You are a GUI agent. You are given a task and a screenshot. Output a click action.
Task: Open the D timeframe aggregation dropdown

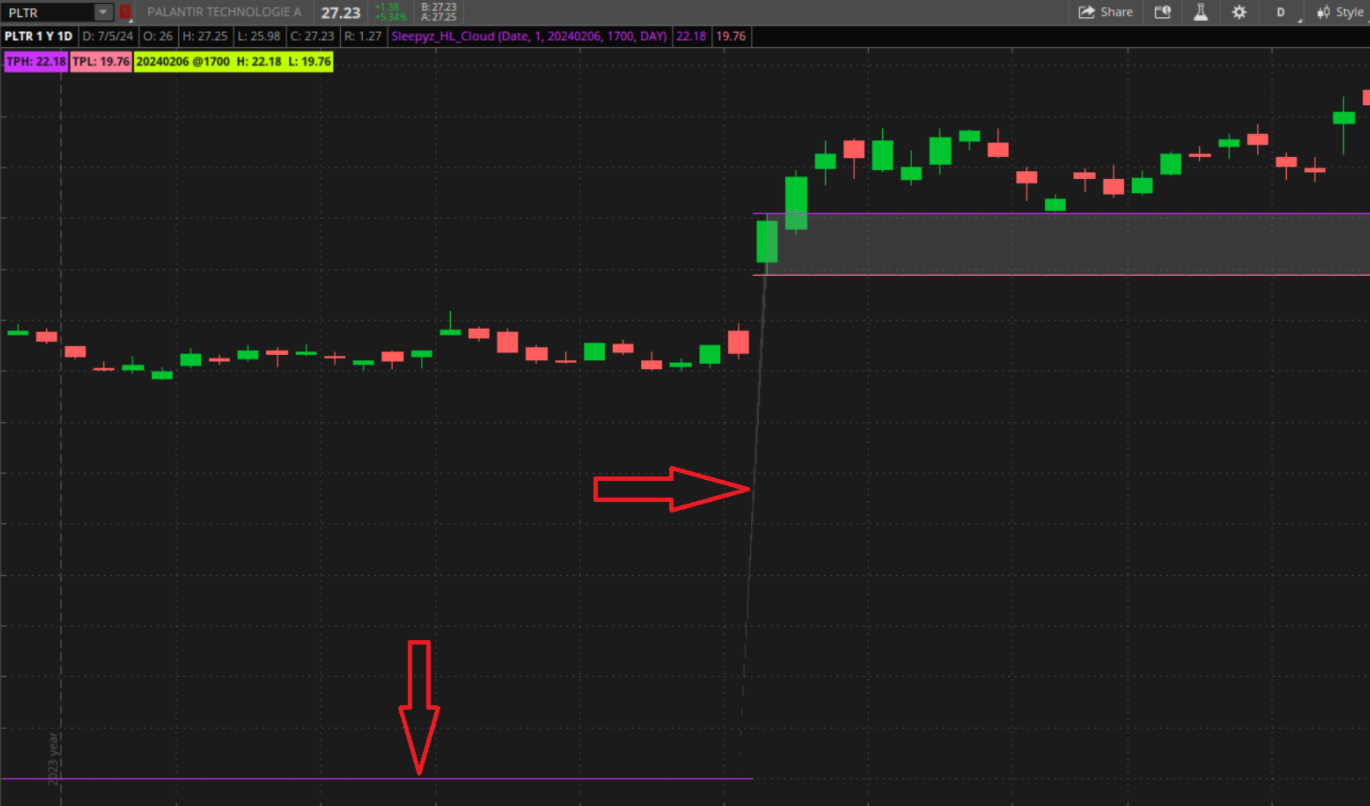point(1282,12)
